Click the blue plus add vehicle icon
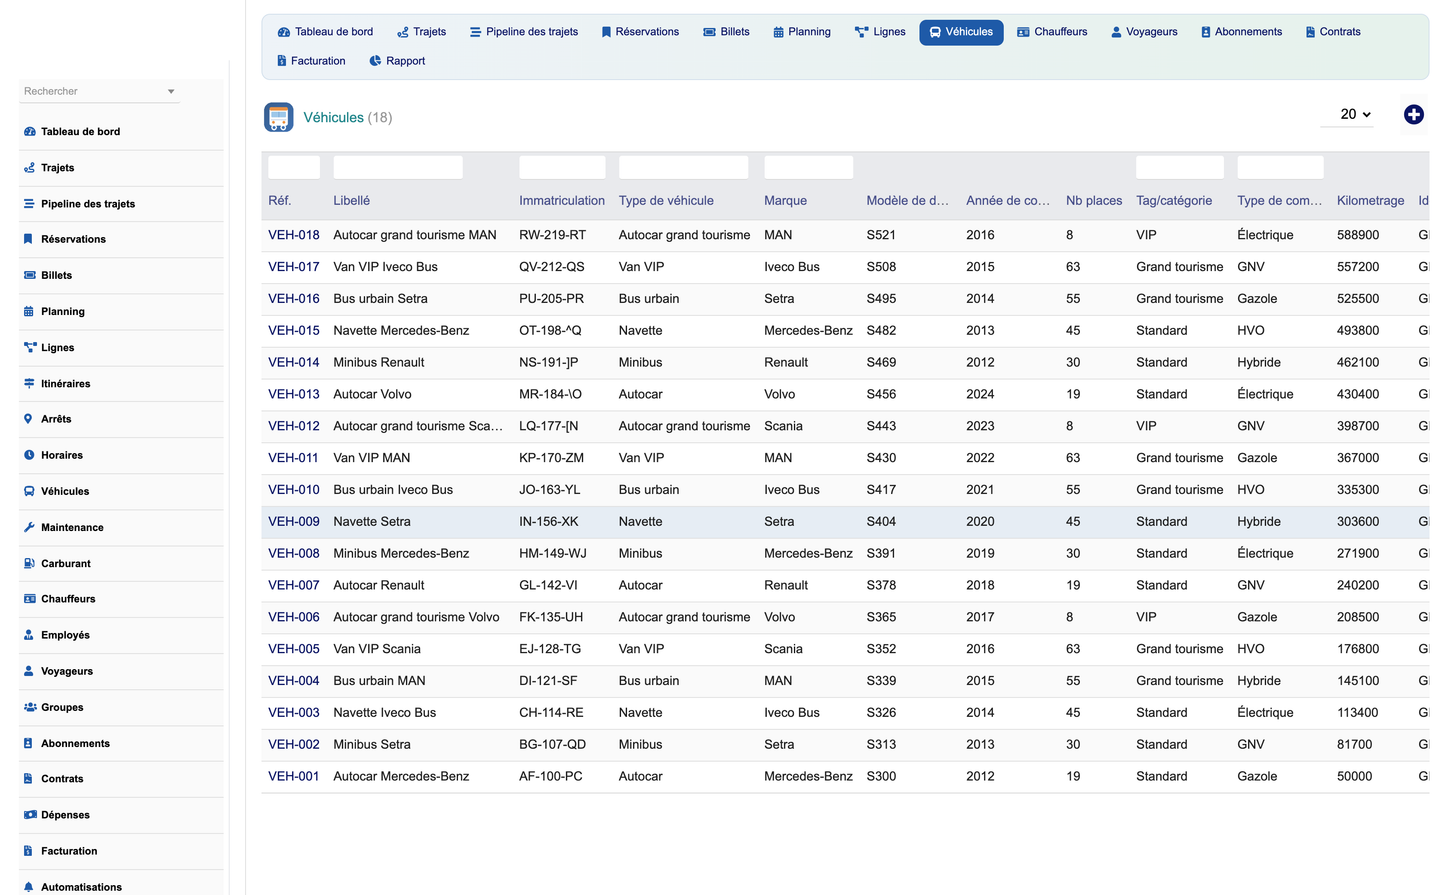Screen dimensions: 1445x895 click(x=1413, y=115)
